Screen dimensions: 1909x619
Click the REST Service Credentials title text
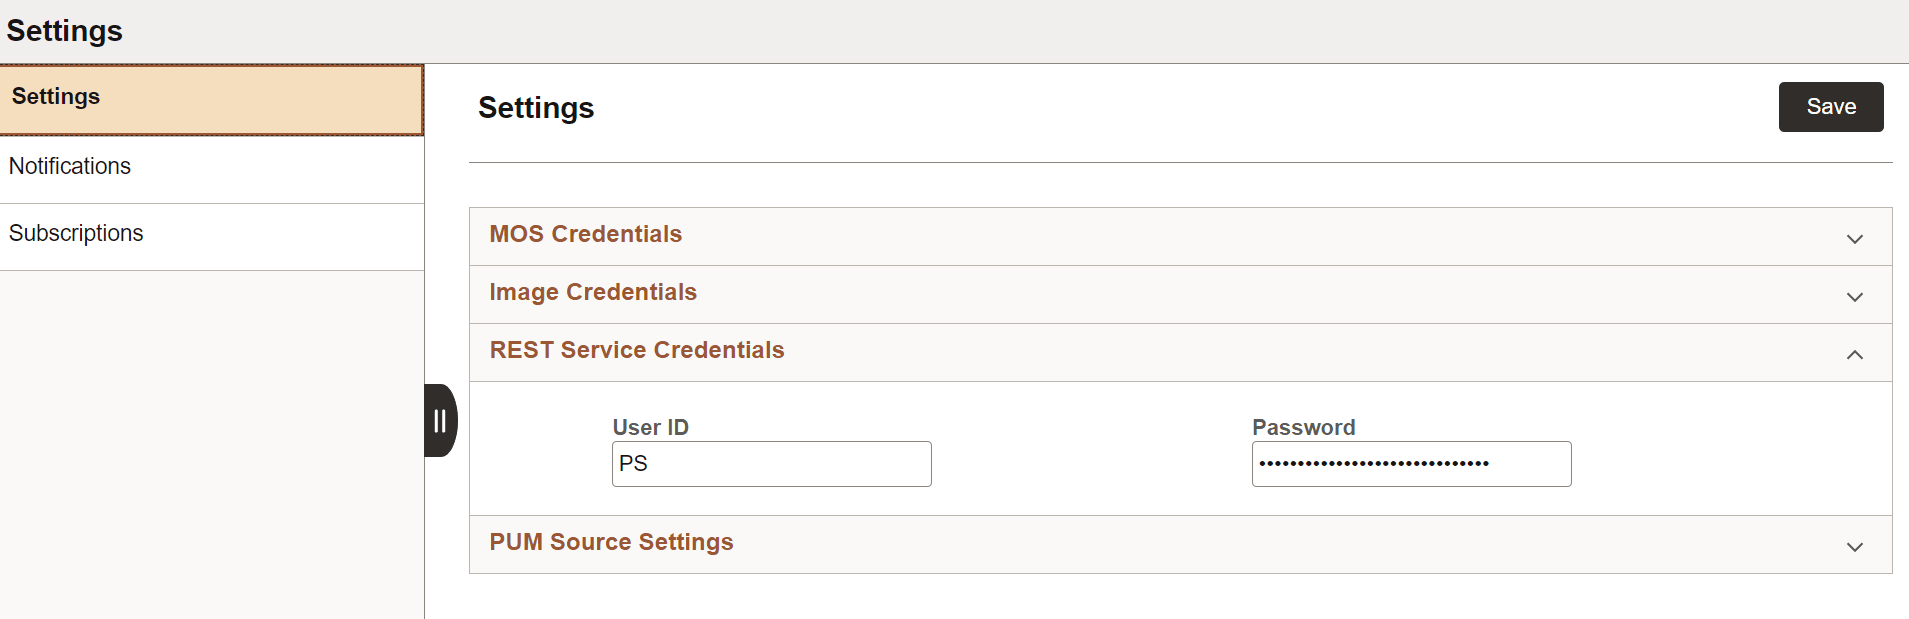(636, 350)
